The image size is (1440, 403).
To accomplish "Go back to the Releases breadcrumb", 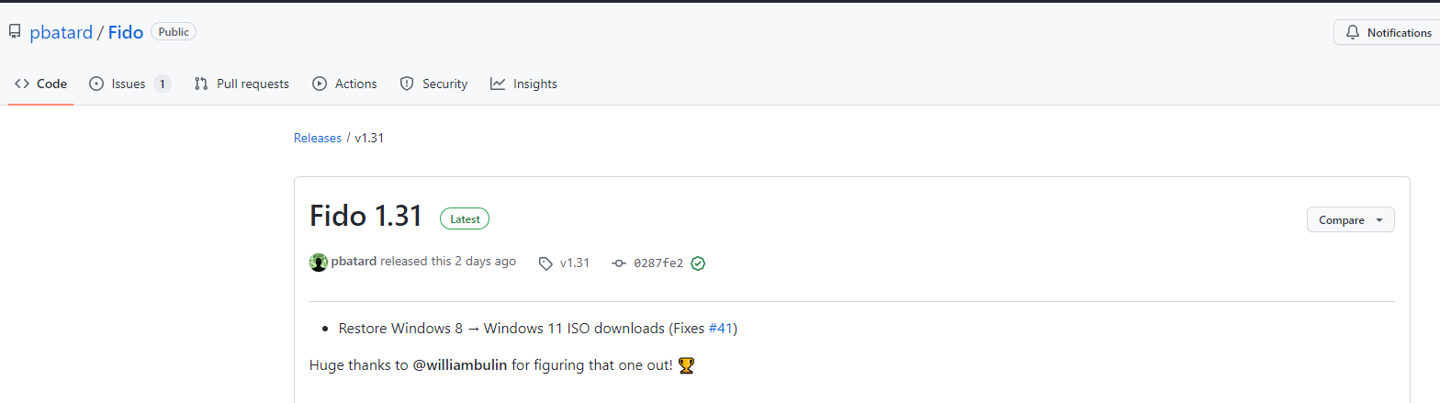I will (317, 138).
